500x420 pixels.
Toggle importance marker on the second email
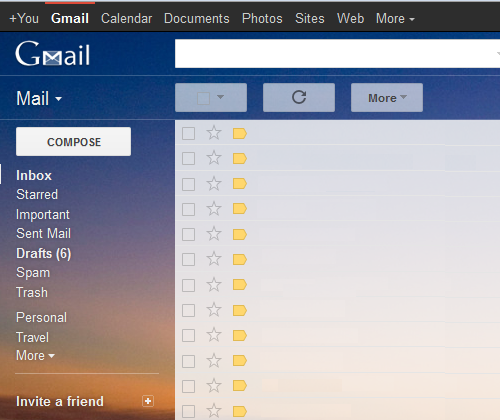coord(240,159)
